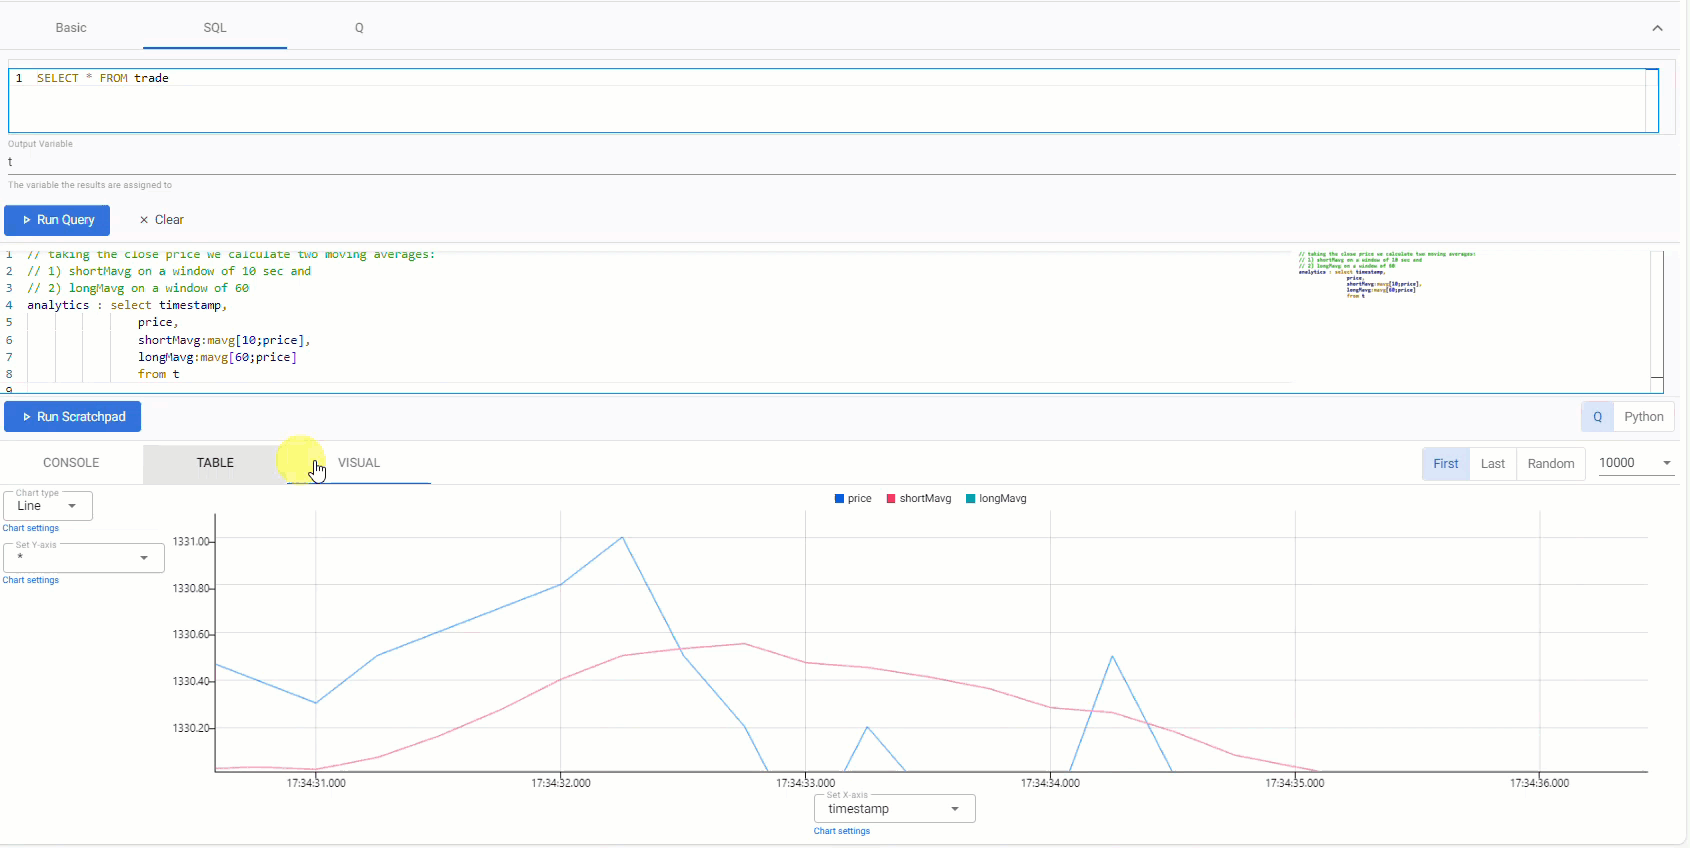The width and height of the screenshot is (1690, 848).
Task: Edit the Output Variable field
Action: [x=841, y=162]
